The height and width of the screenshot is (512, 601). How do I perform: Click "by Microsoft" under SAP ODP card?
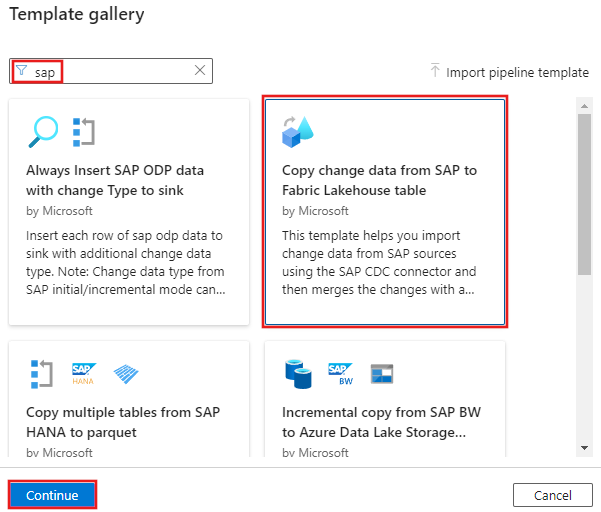pyautogui.click(x=59, y=211)
